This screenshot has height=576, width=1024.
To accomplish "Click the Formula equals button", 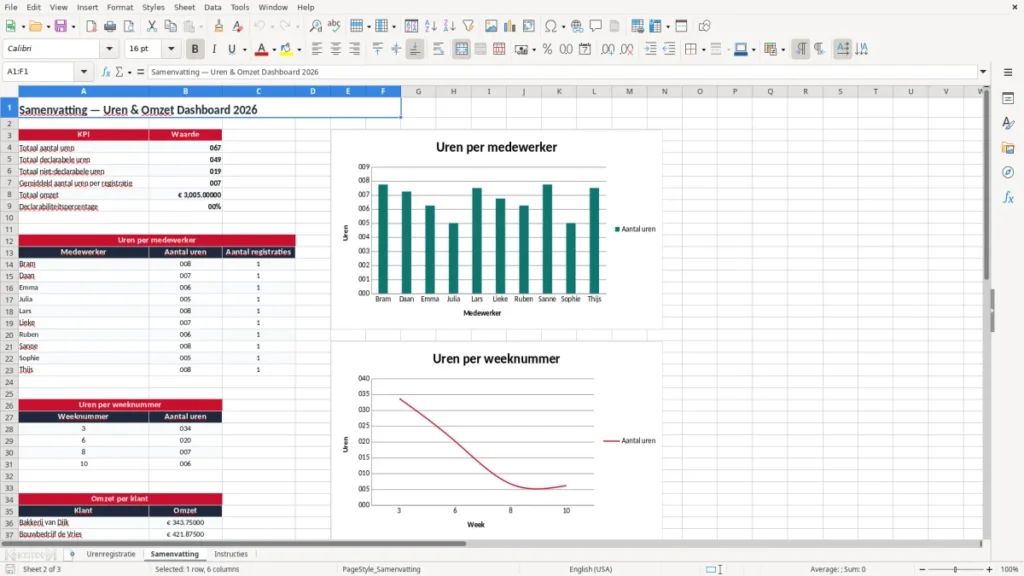I will tap(140, 72).
